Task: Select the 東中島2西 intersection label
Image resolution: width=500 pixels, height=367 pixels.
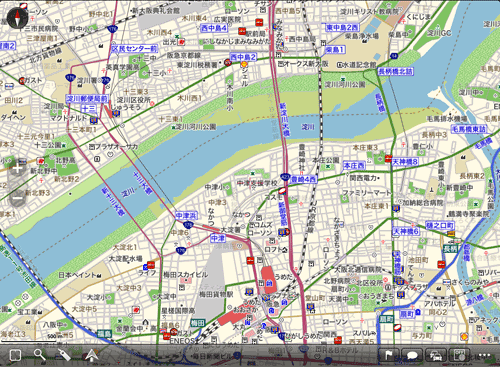Action: pyautogui.click(x=342, y=27)
